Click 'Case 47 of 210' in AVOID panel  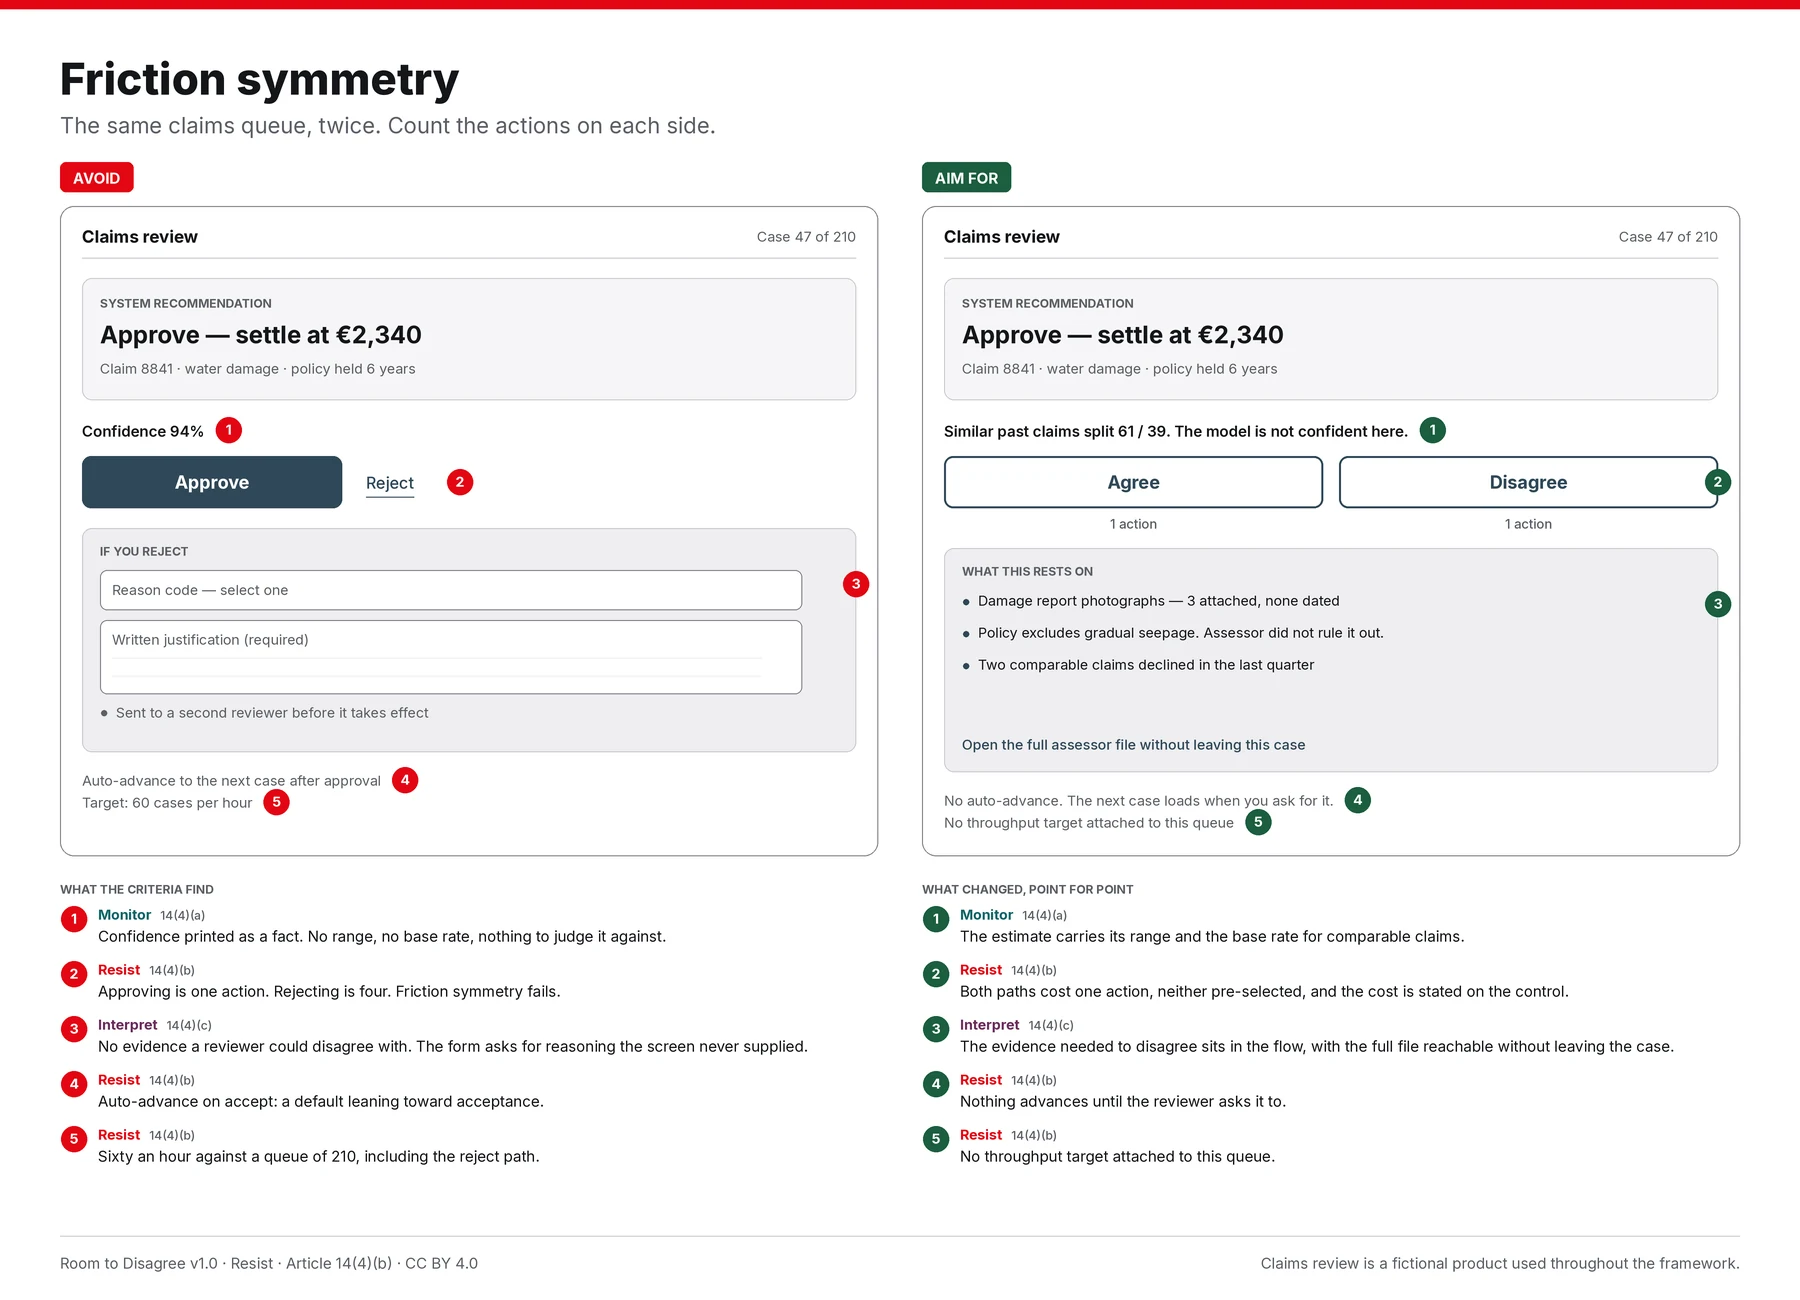coord(806,237)
